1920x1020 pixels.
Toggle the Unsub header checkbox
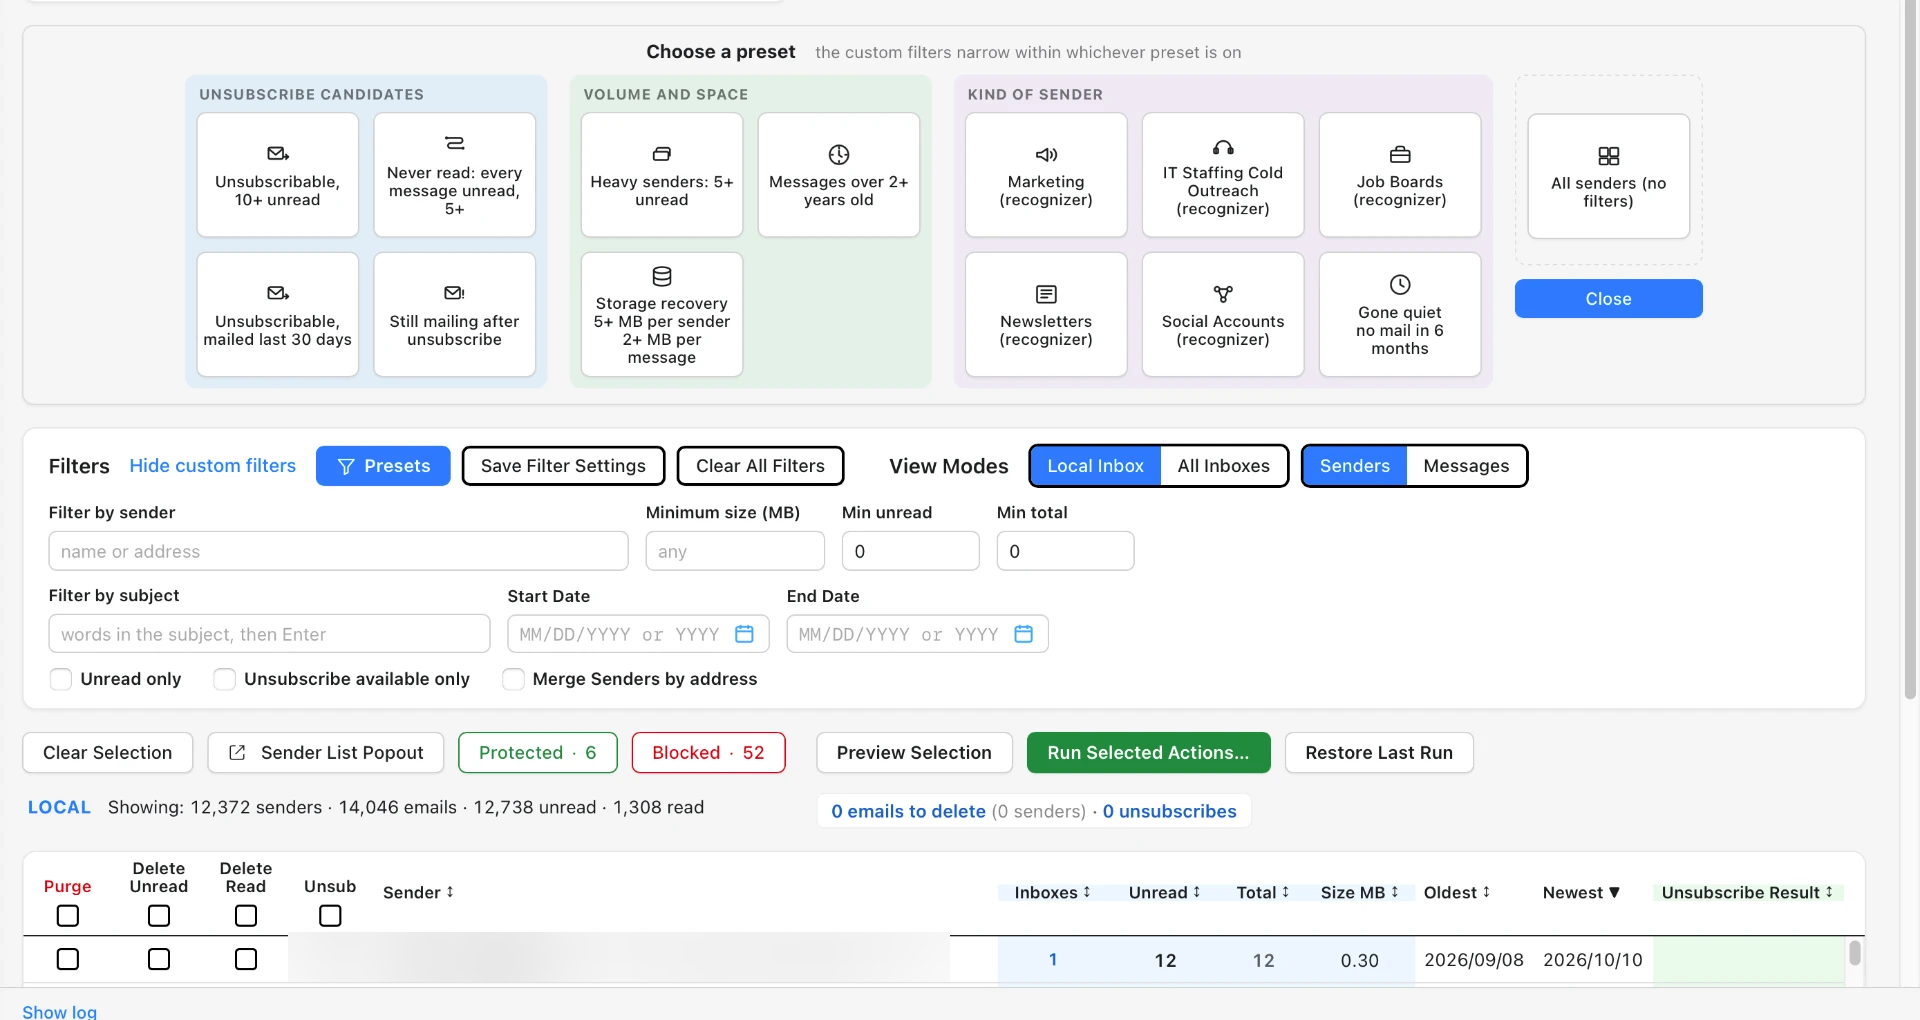330,916
